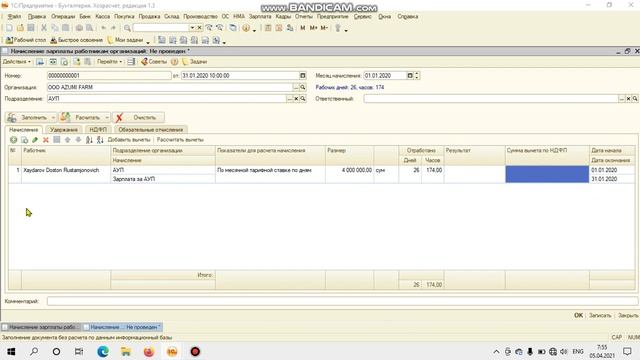Open the Файл menu
This screenshot has height=360, width=640.
pos(14,16)
